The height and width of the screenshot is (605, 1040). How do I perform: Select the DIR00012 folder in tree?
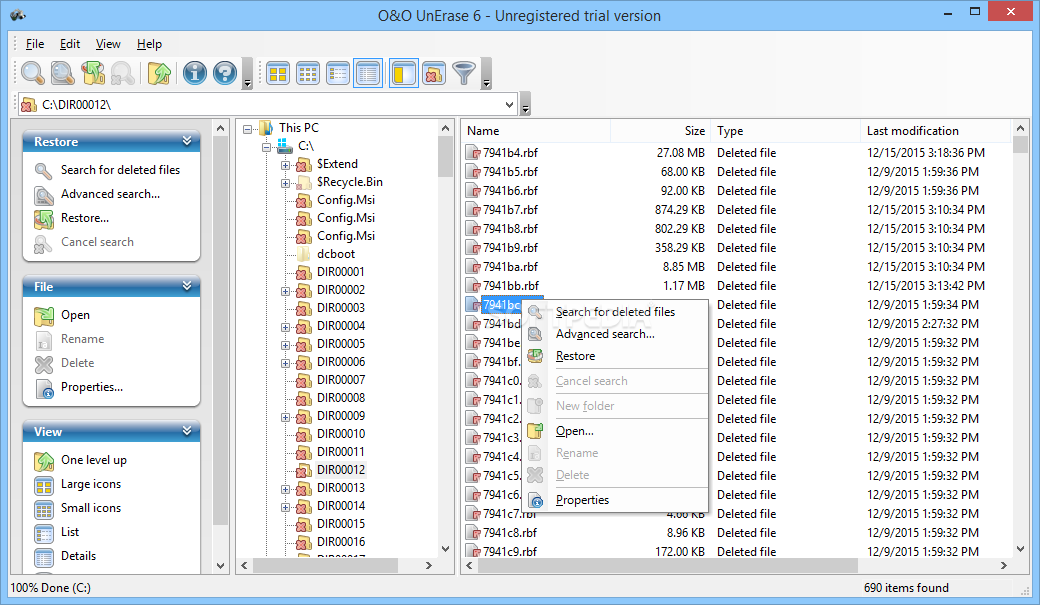(341, 470)
